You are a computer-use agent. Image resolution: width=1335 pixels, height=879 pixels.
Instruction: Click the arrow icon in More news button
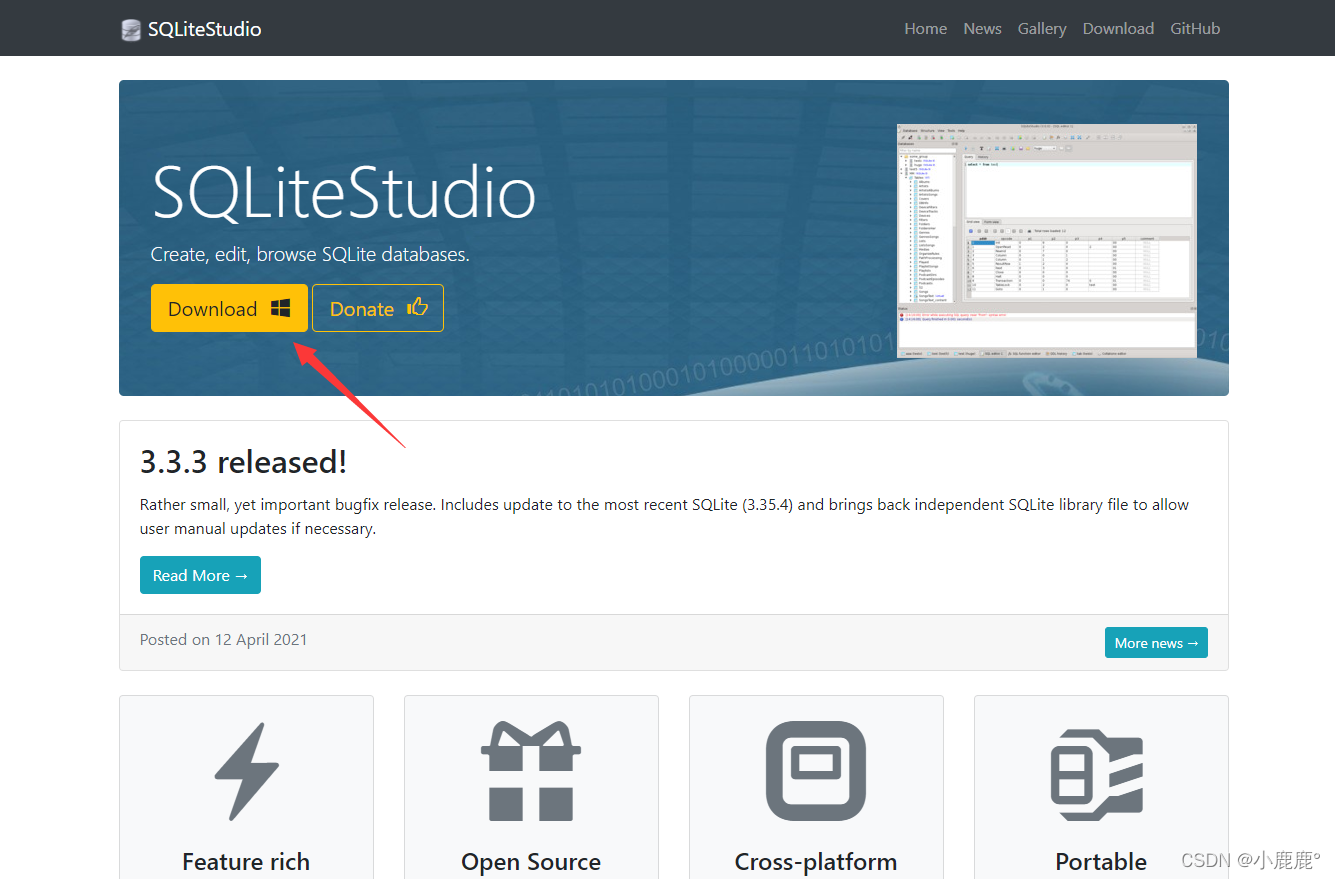pos(1191,642)
